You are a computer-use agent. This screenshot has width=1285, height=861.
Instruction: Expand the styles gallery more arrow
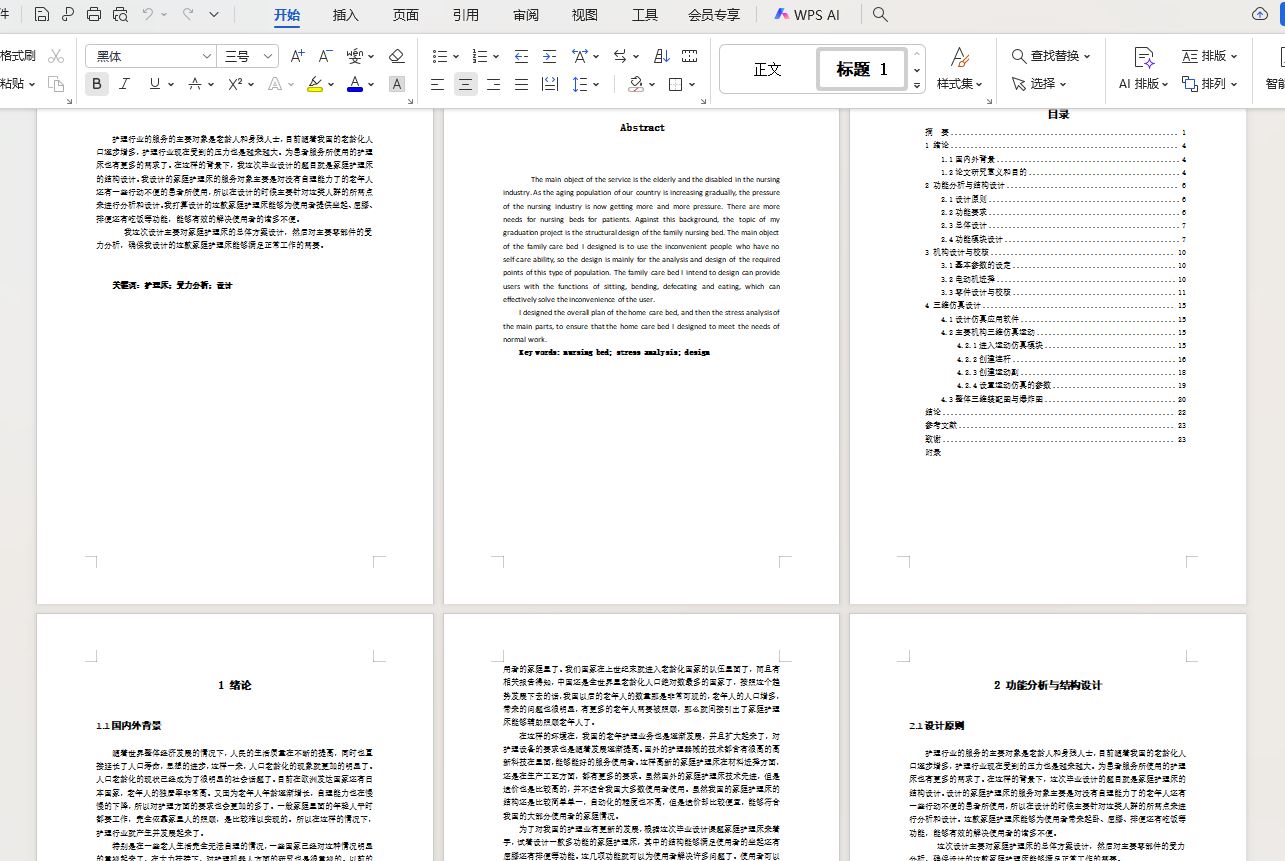coord(917,86)
